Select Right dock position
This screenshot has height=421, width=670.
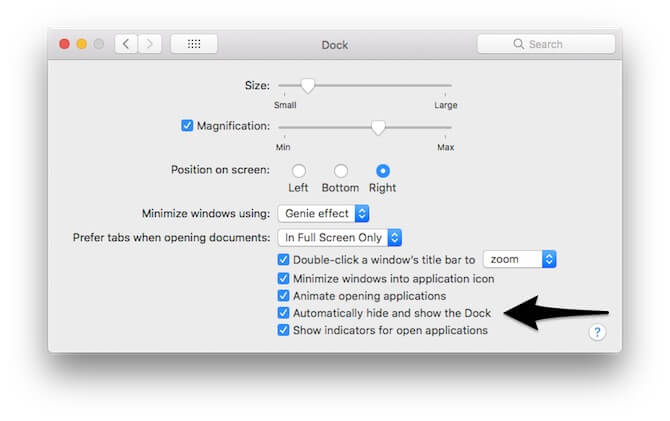click(383, 171)
